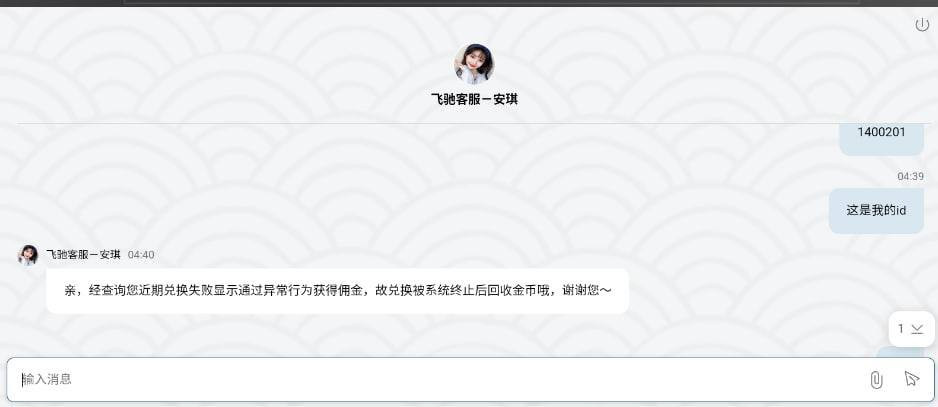Jump to newest messages via down chevron
The image size is (938, 407).
[x=917, y=329]
